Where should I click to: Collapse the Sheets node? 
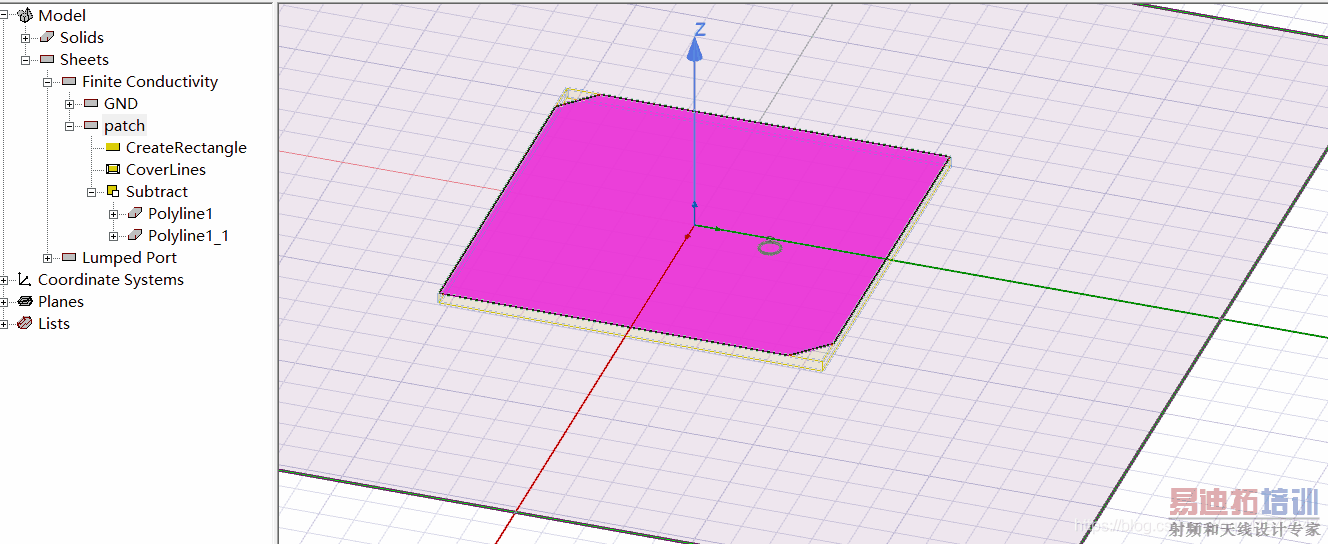point(26,60)
